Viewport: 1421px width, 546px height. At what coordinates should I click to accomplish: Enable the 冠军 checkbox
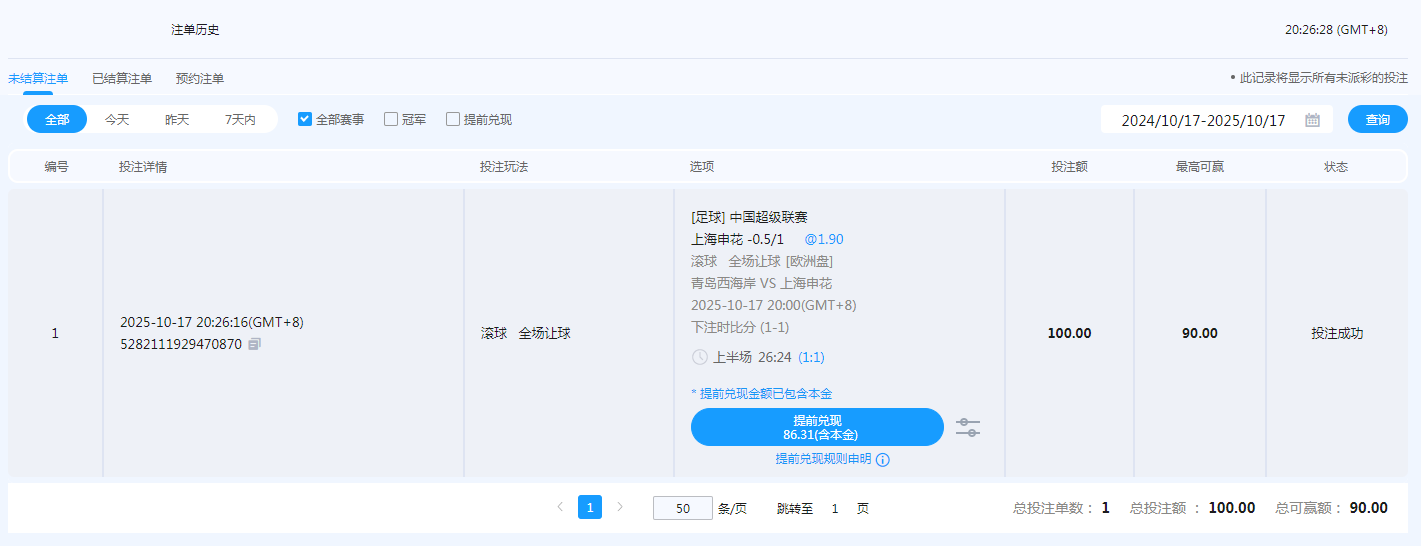point(391,119)
